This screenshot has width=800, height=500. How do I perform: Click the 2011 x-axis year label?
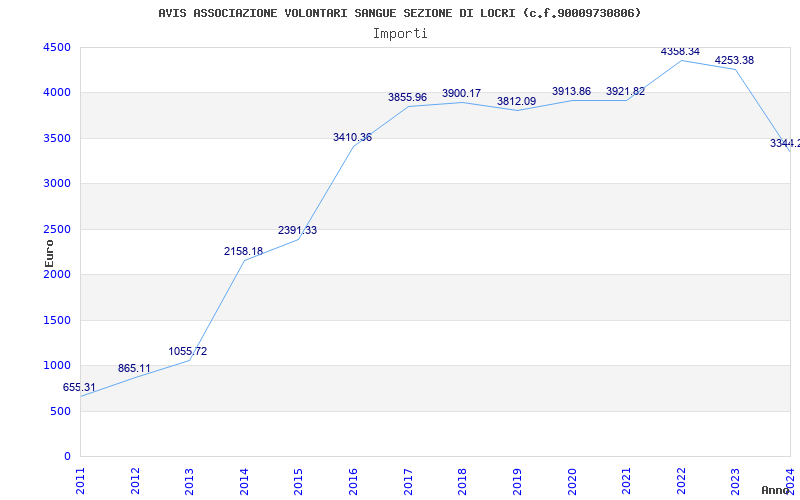click(x=81, y=481)
